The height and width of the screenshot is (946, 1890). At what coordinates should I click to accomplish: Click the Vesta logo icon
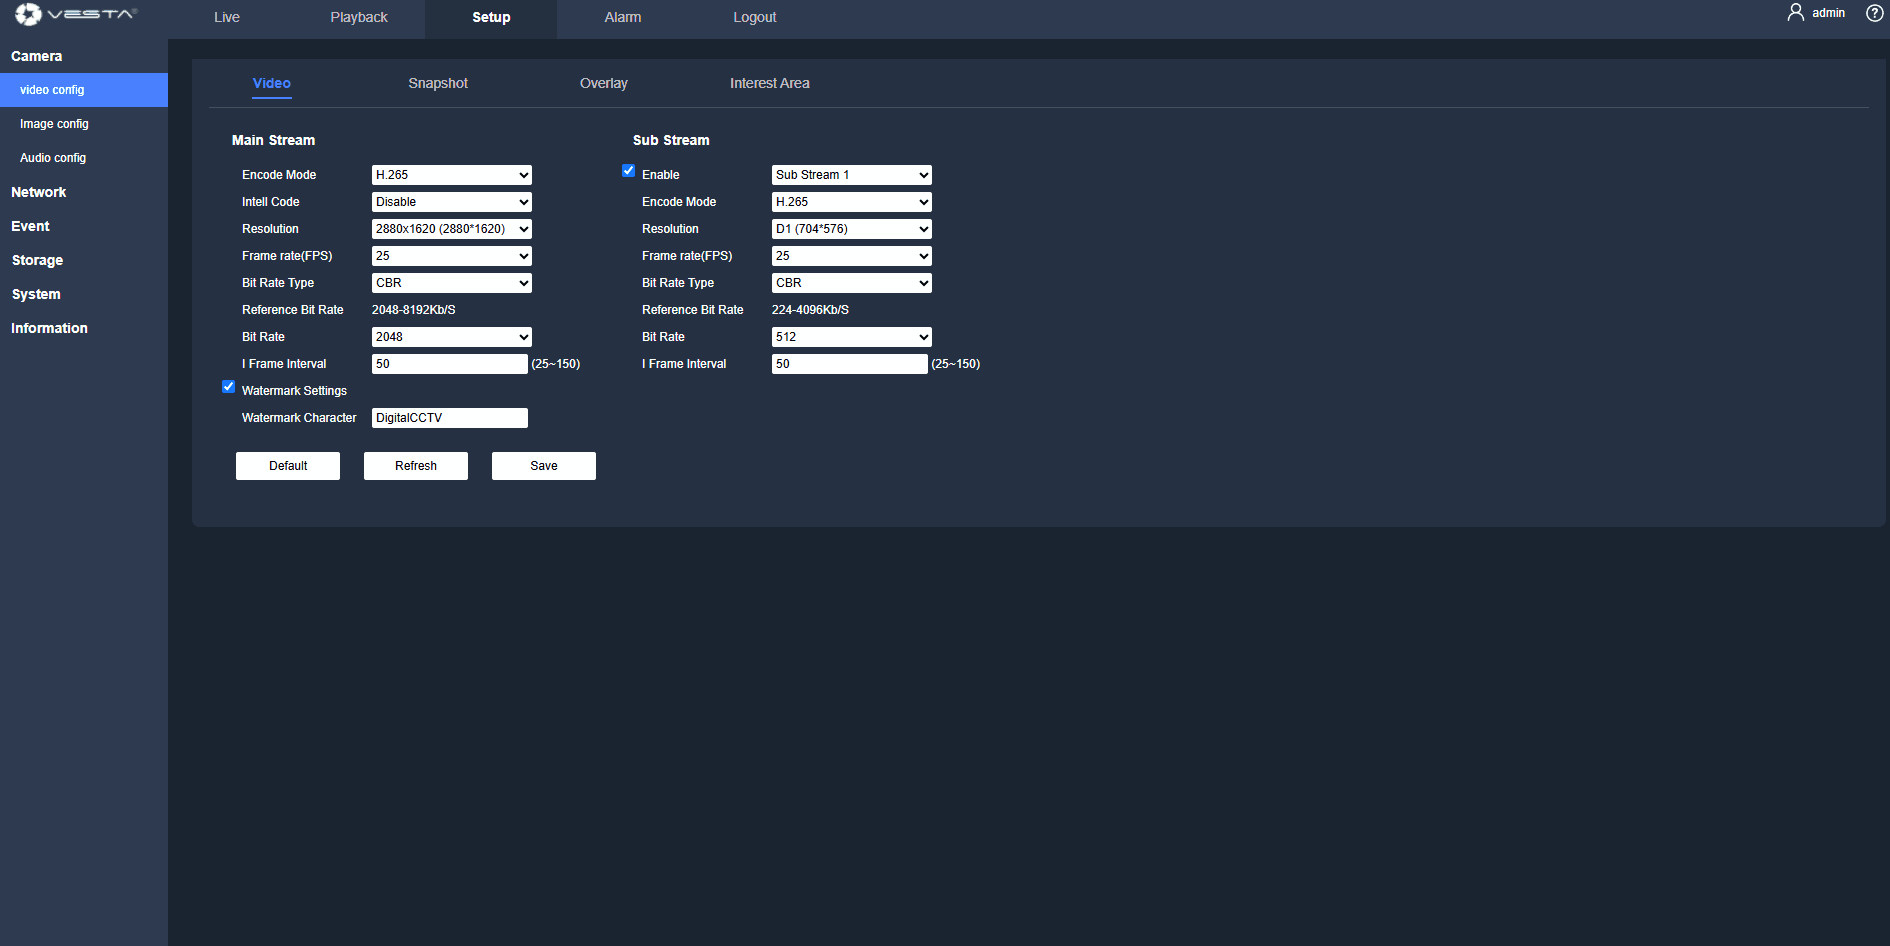pyautogui.click(x=28, y=15)
